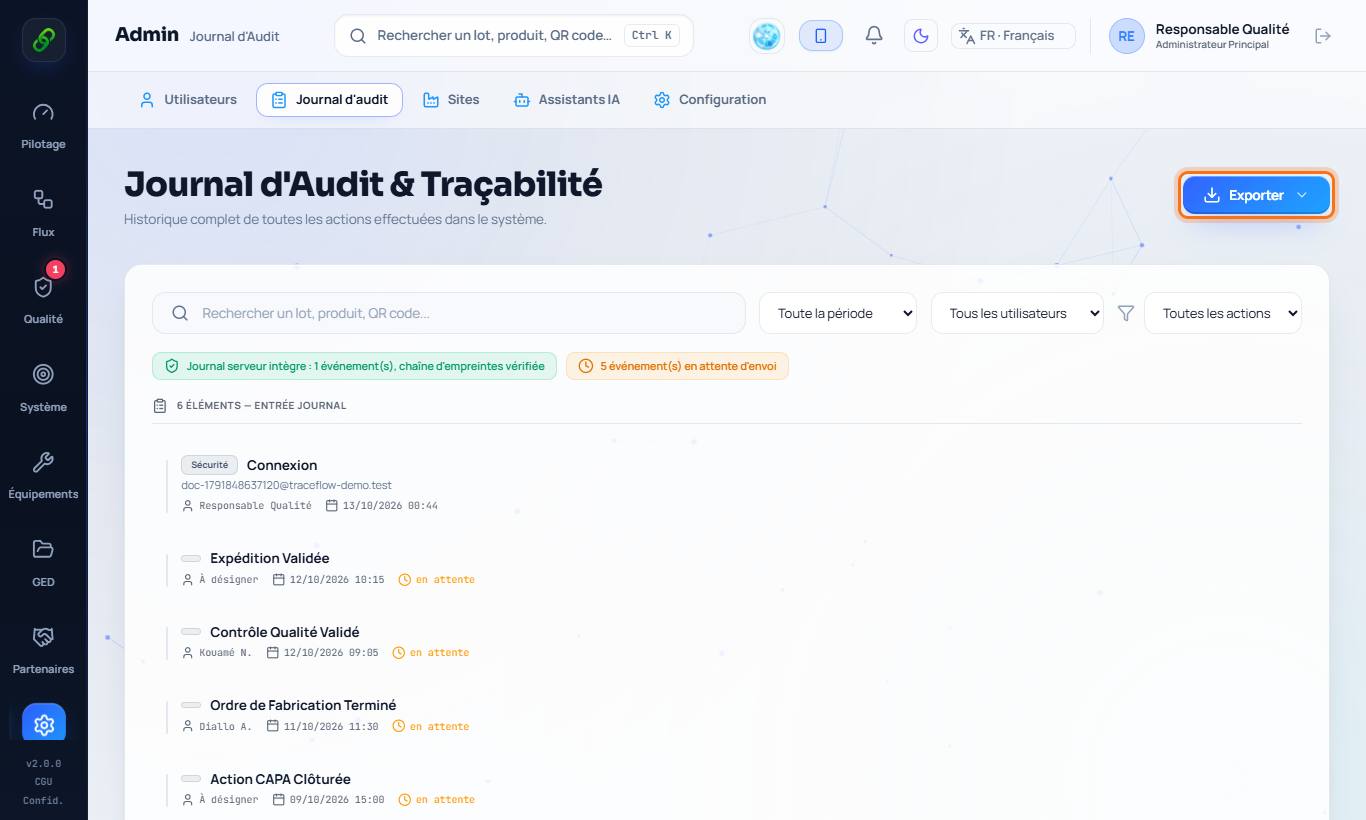Click the global search bar in header
The image size is (1366, 820).
point(514,36)
